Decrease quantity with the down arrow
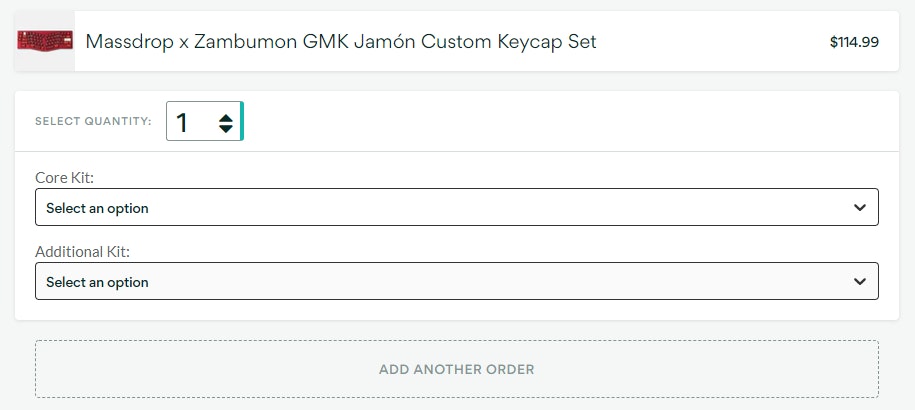Screen dimensions: 915x410 coord(226,129)
